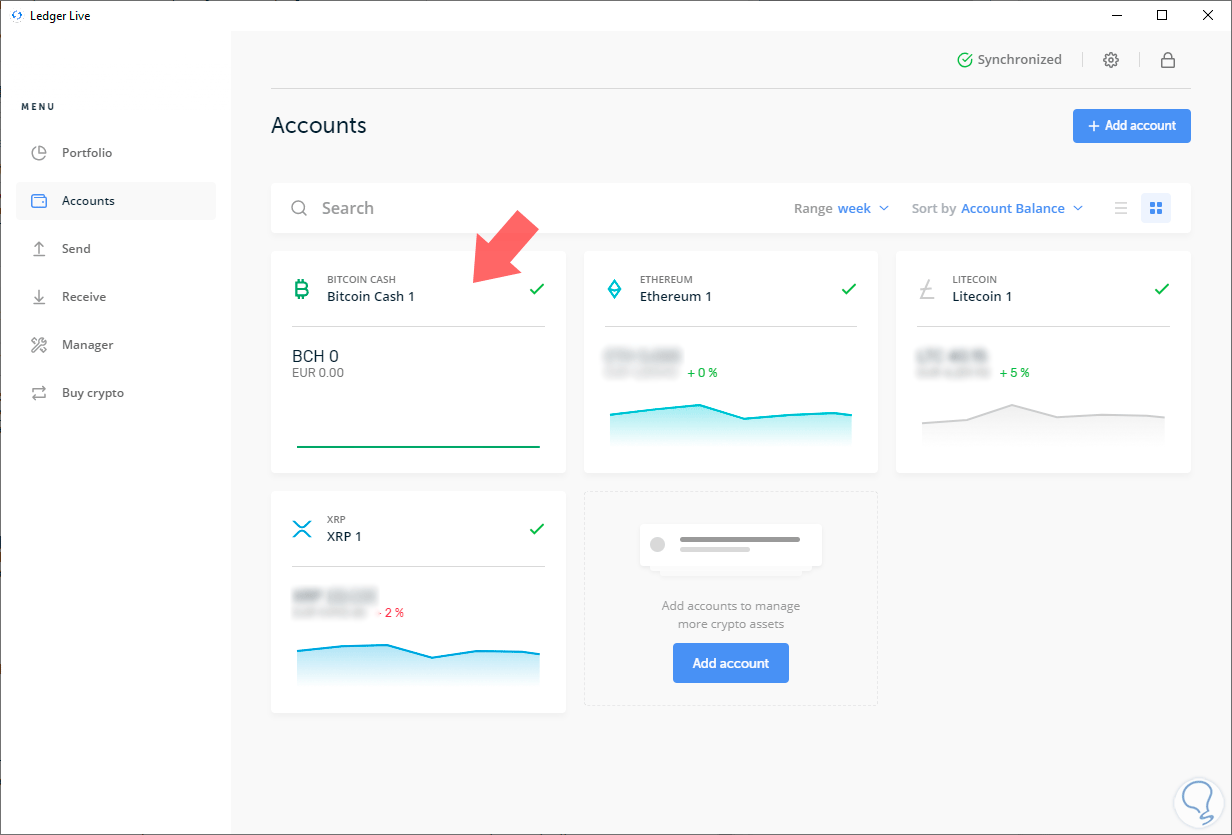The width and height of the screenshot is (1232, 835).
Task: Open the XRP 1 price chart
Action: [x=418, y=664]
